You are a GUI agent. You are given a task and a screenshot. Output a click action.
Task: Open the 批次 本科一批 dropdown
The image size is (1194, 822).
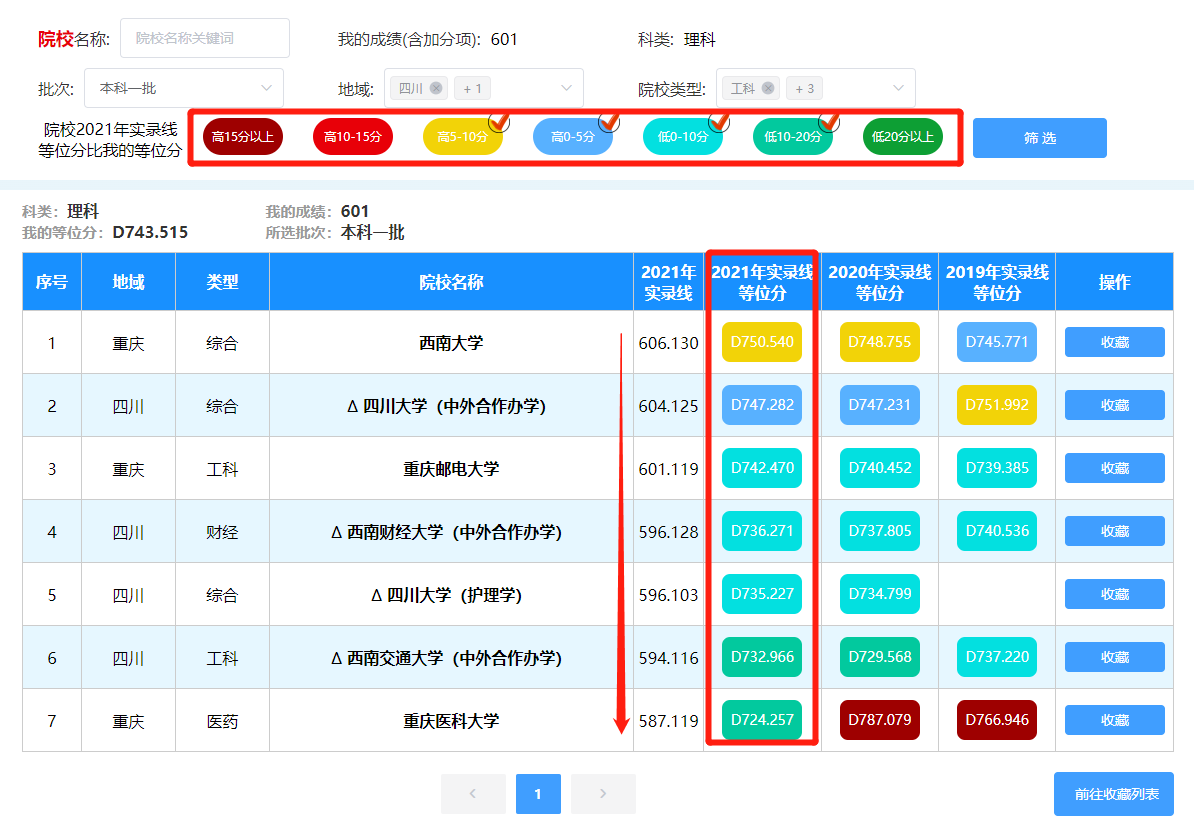[x=184, y=88]
